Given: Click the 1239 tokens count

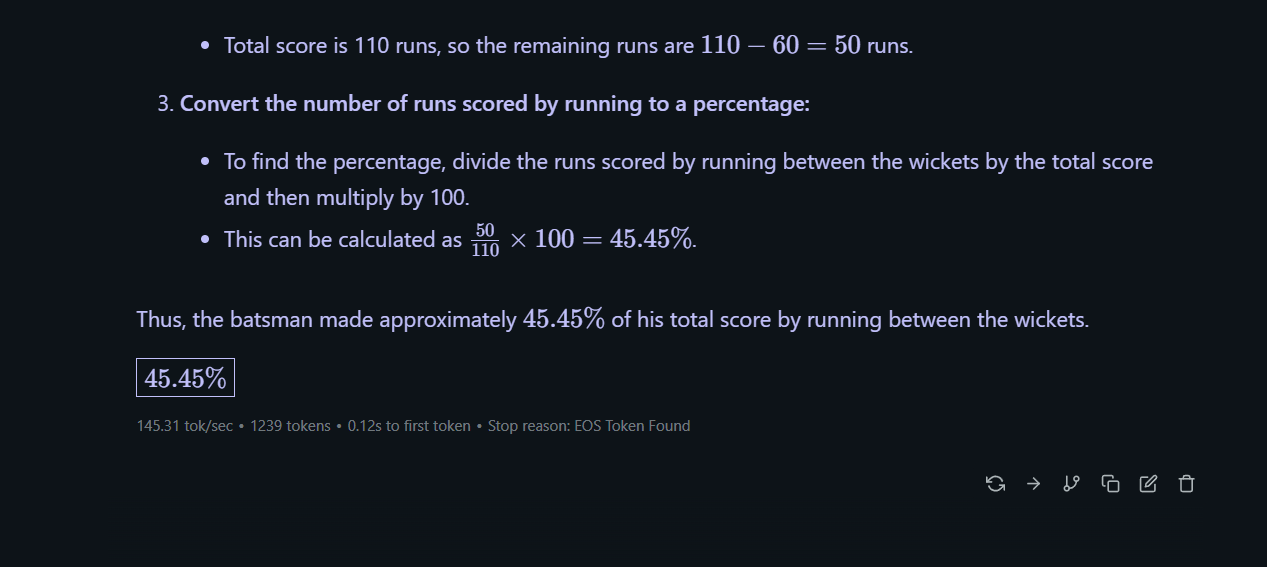Looking at the screenshot, I should click(x=290, y=426).
